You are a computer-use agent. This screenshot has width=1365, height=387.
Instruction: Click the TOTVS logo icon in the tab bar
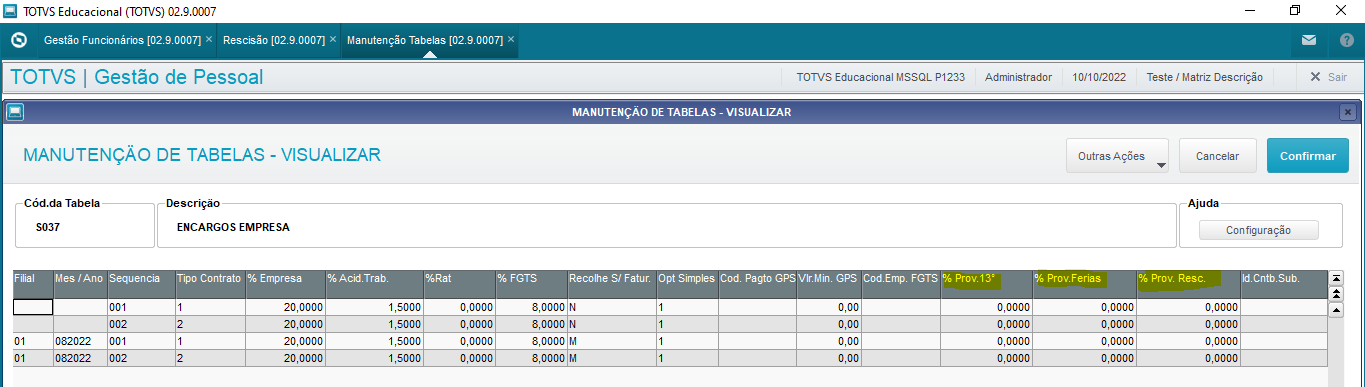18,41
